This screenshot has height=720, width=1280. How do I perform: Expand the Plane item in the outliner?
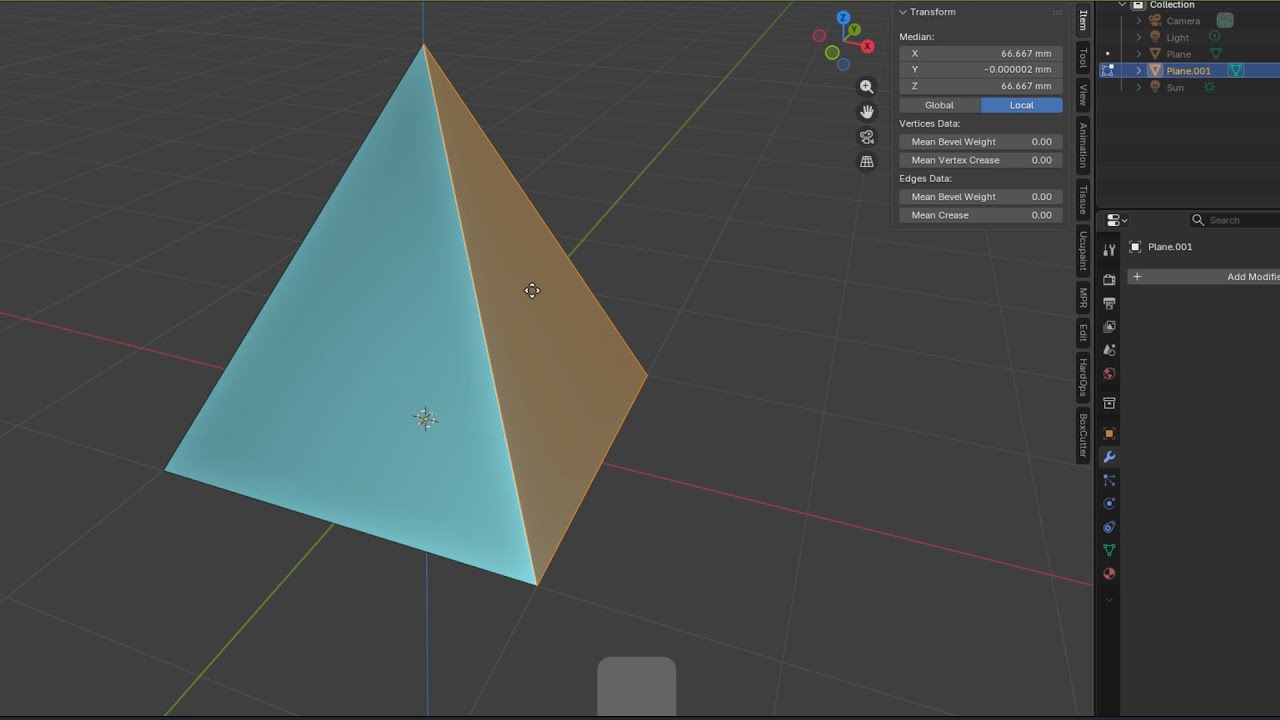point(1138,54)
